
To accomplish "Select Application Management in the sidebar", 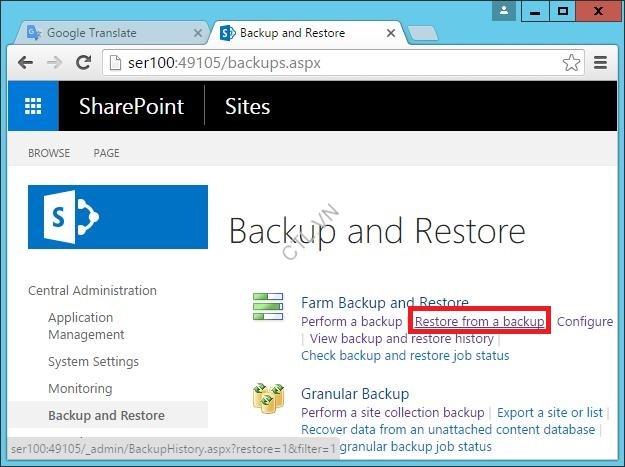I will 86,326.
